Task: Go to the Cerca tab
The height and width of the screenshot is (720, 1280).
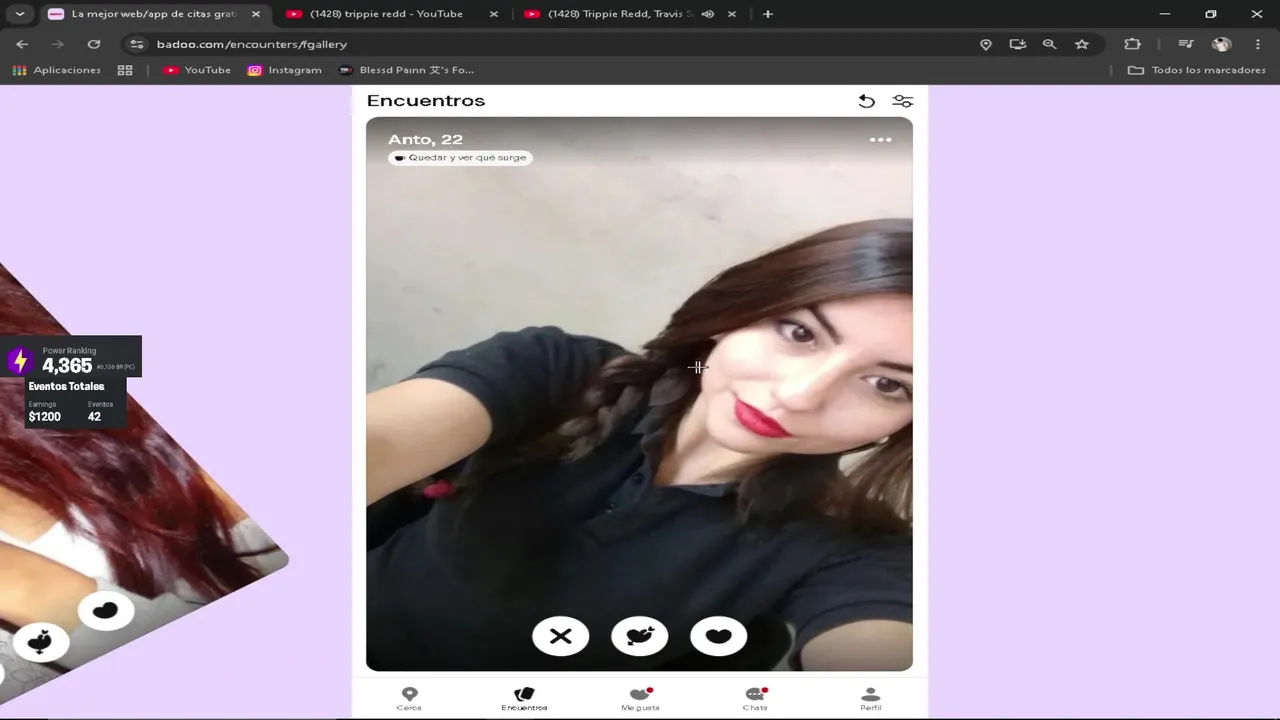Action: pyautogui.click(x=409, y=698)
